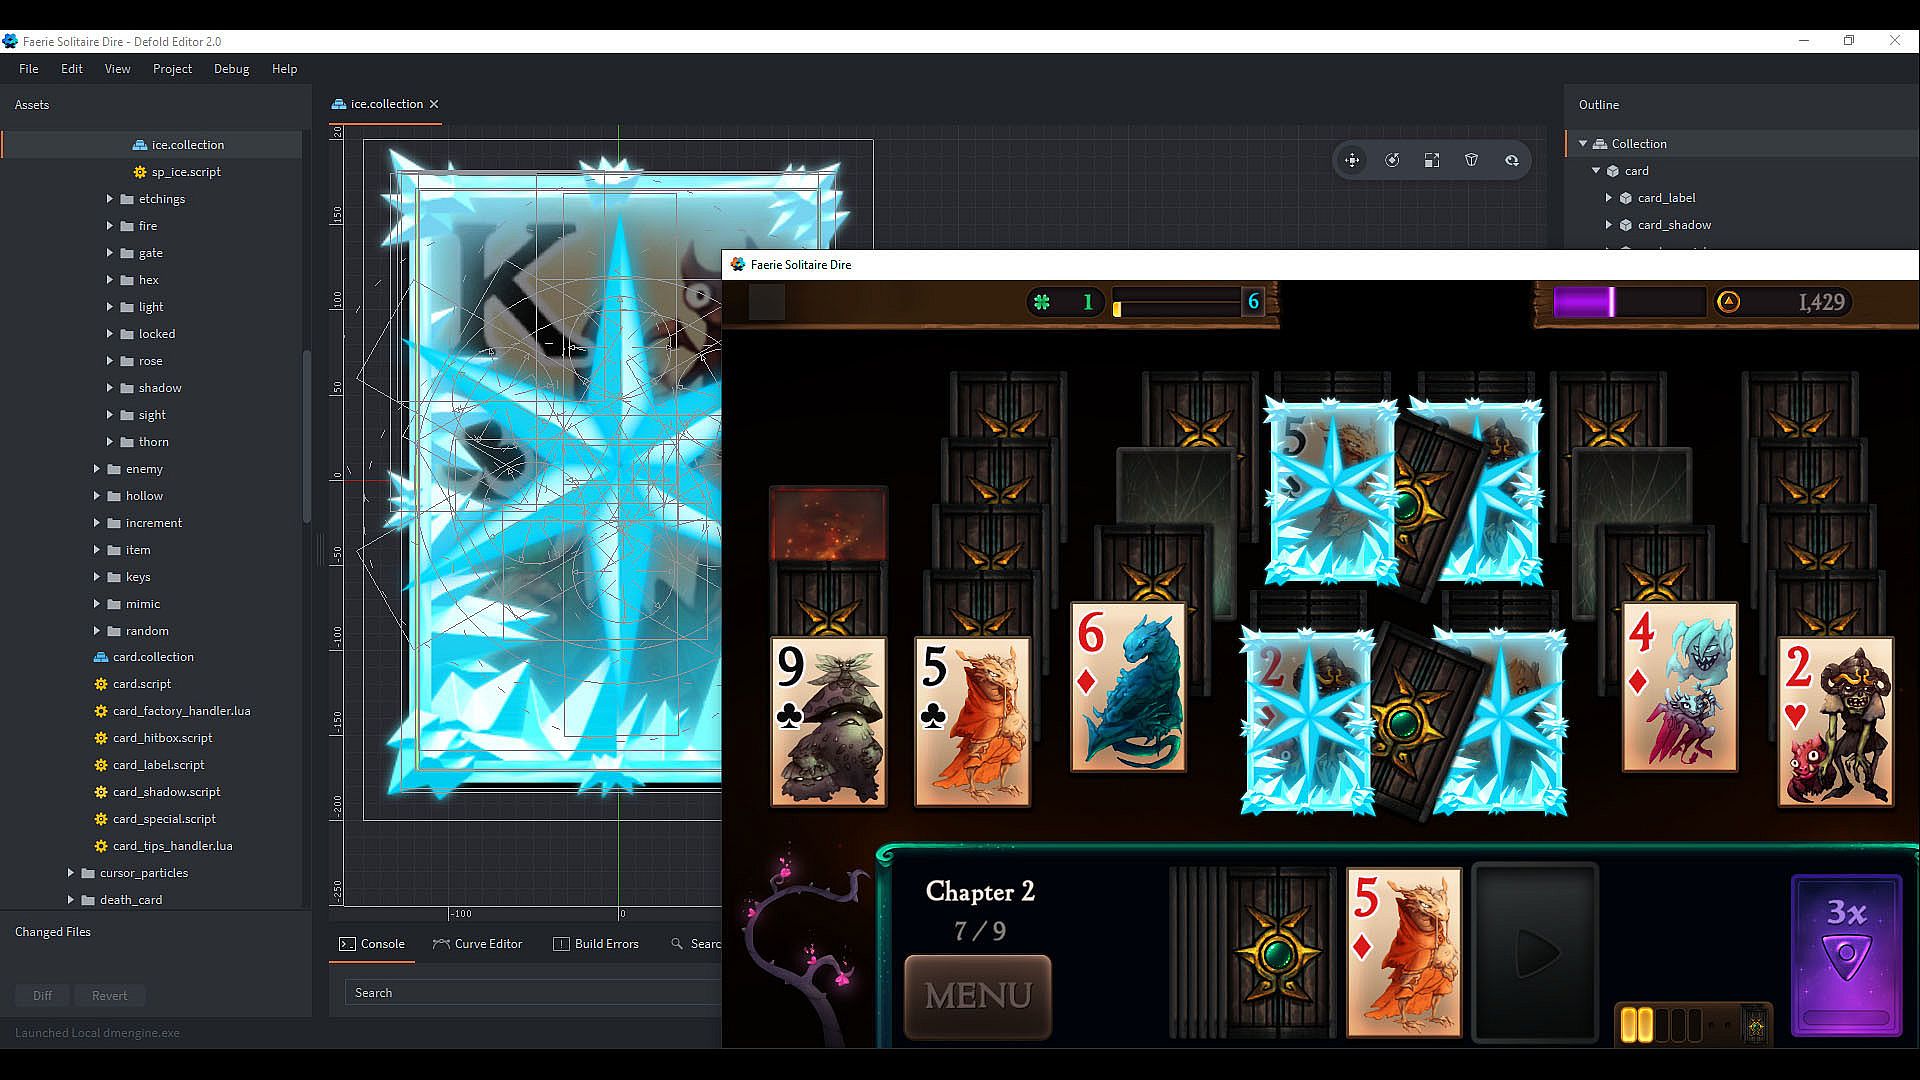
Task: Click the play arrow card slot
Action: click(1535, 953)
